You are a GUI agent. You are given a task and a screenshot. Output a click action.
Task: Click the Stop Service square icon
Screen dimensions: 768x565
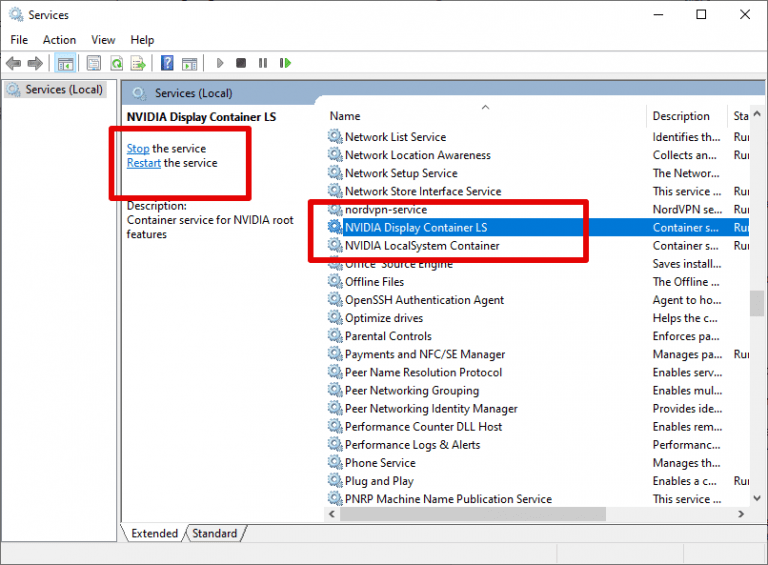coord(241,63)
